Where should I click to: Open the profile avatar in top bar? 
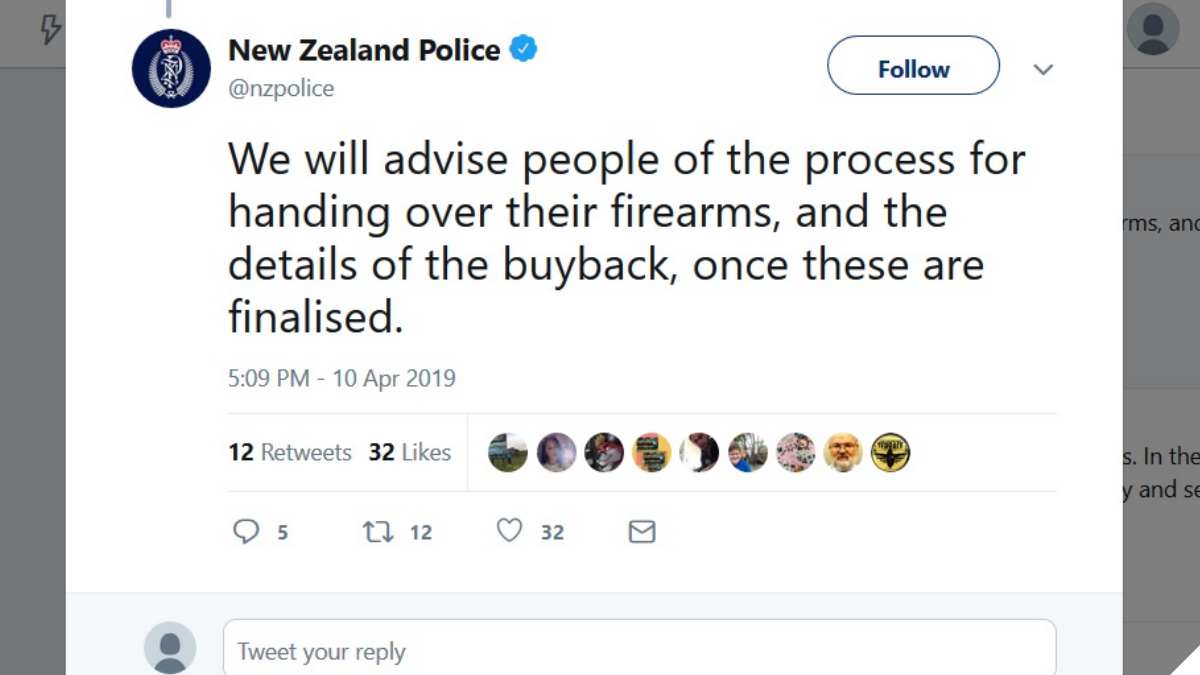tap(1152, 29)
